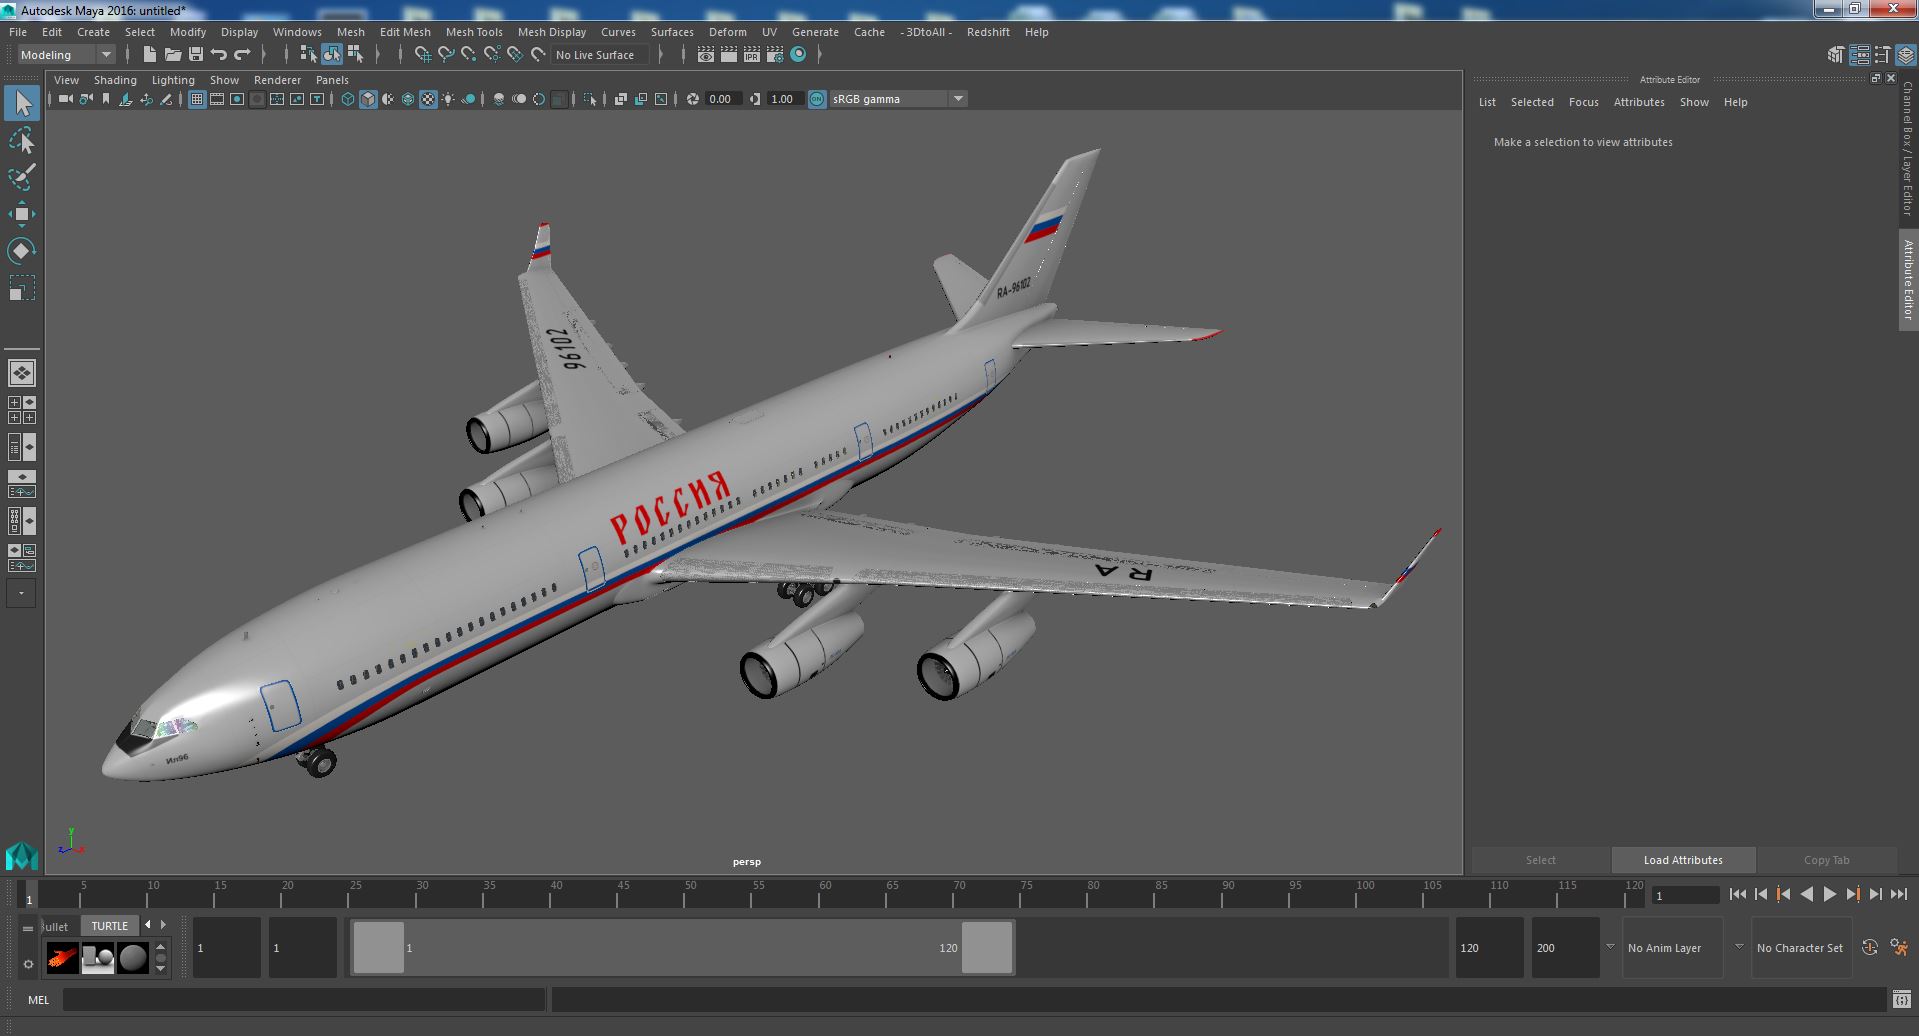The image size is (1919, 1036).
Task: Open the Modeling menu set dropdown
Action: click(66, 55)
